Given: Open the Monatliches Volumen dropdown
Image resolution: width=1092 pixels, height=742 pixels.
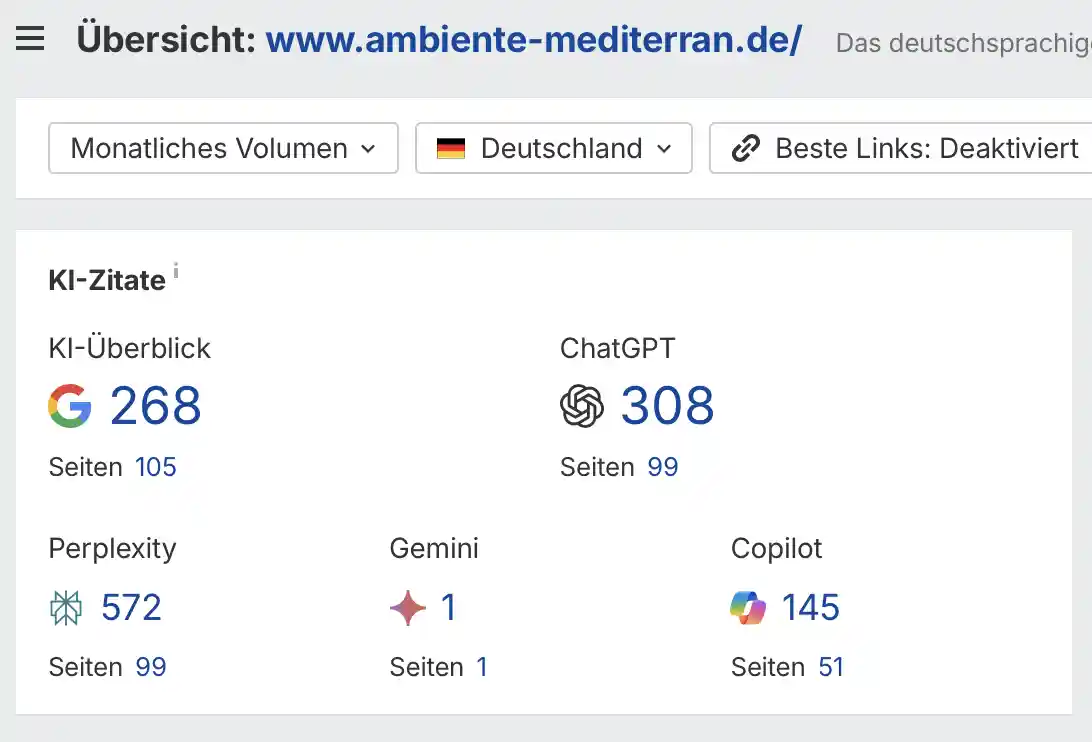Looking at the screenshot, I should coord(222,148).
